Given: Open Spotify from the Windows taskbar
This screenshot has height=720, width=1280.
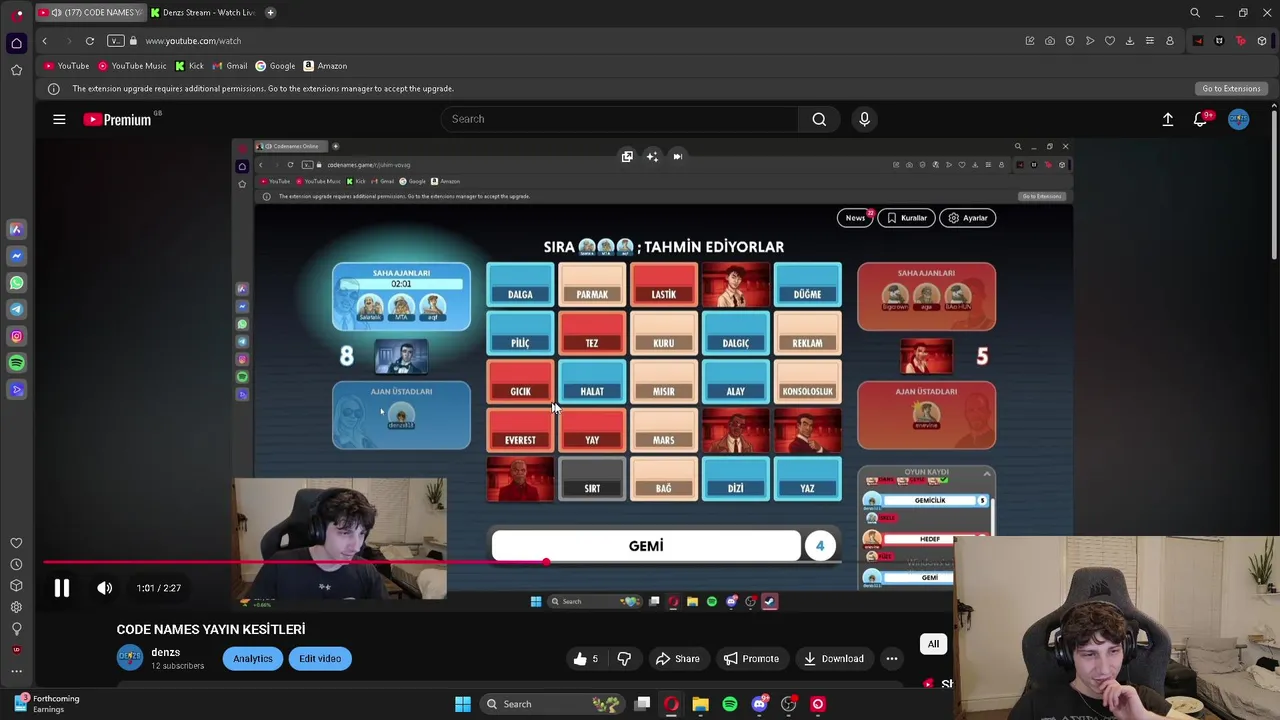Looking at the screenshot, I should [730, 704].
